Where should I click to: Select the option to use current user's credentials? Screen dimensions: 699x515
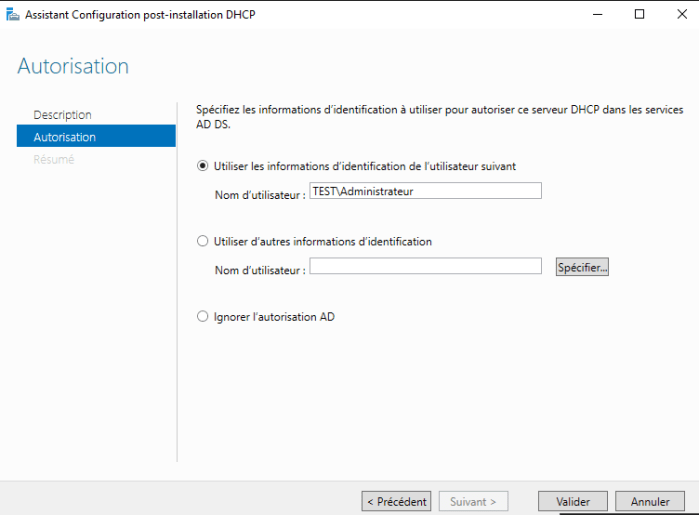[203, 166]
